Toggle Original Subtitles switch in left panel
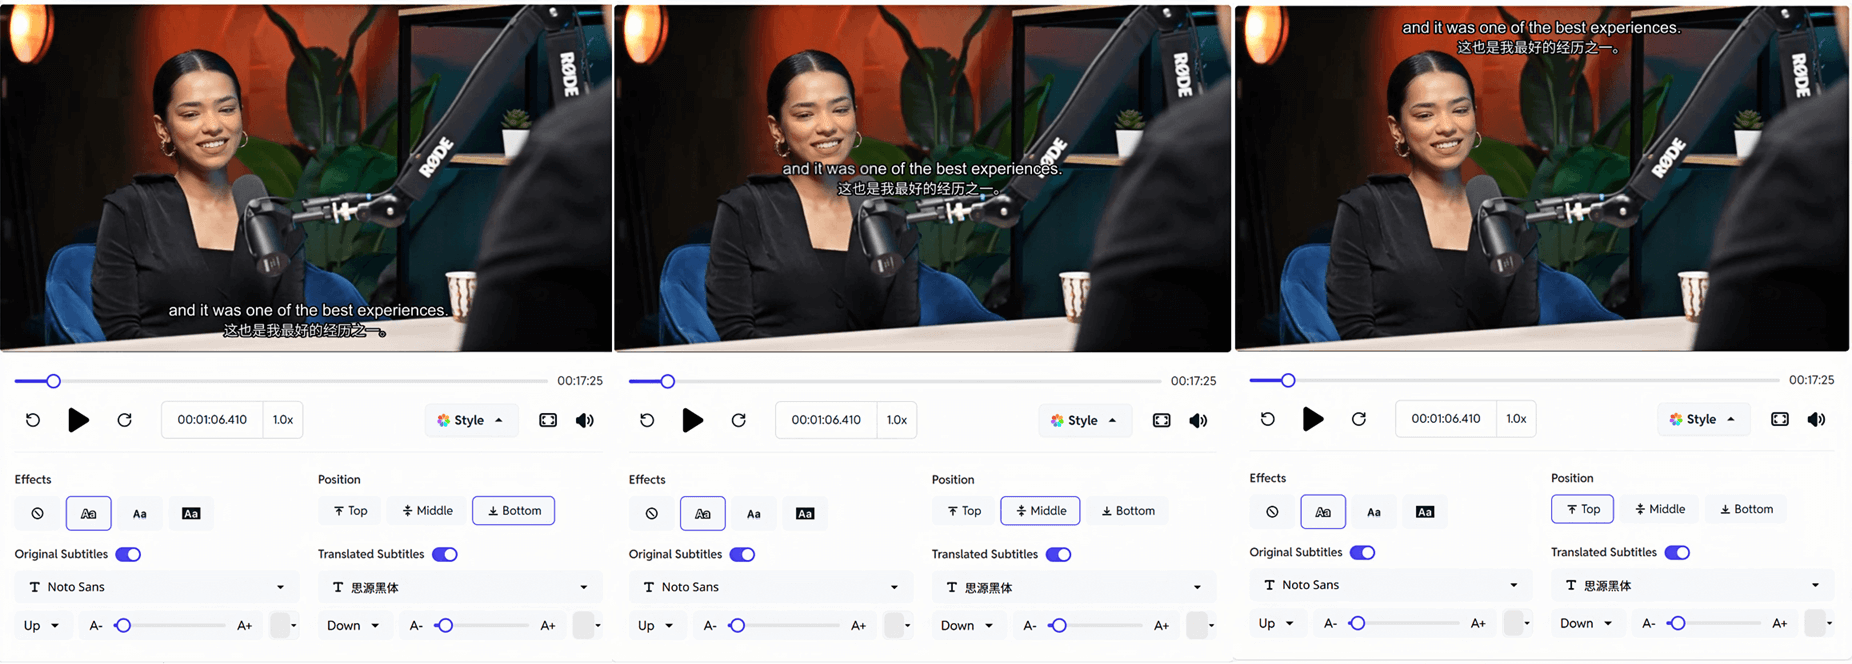The width and height of the screenshot is (1852, 664). (x=128, y=554)
